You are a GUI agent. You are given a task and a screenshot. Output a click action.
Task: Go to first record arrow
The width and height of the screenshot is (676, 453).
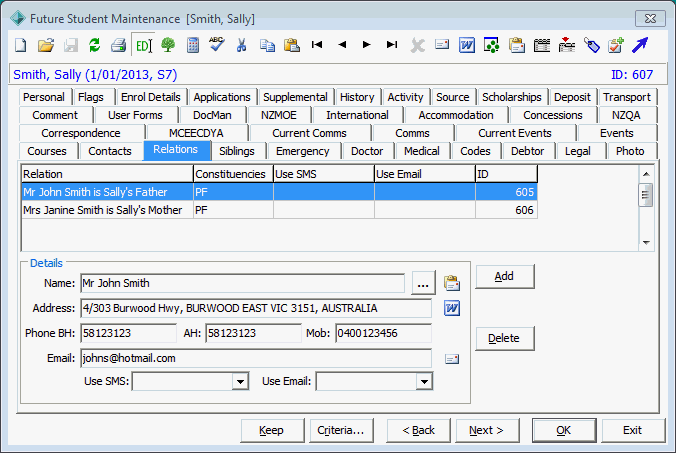point(317,44)
